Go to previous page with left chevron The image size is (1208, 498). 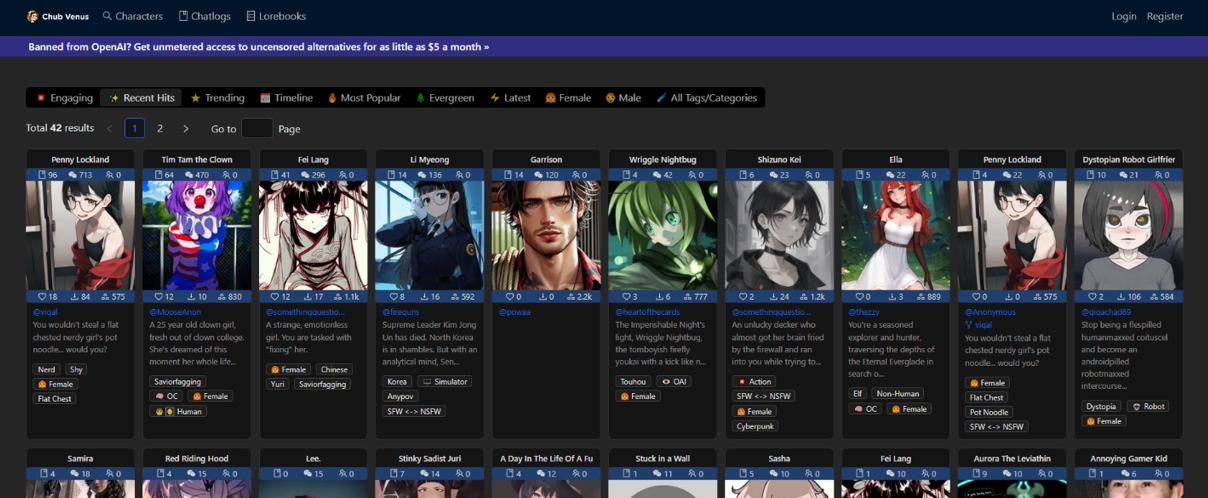pos(110,128)
